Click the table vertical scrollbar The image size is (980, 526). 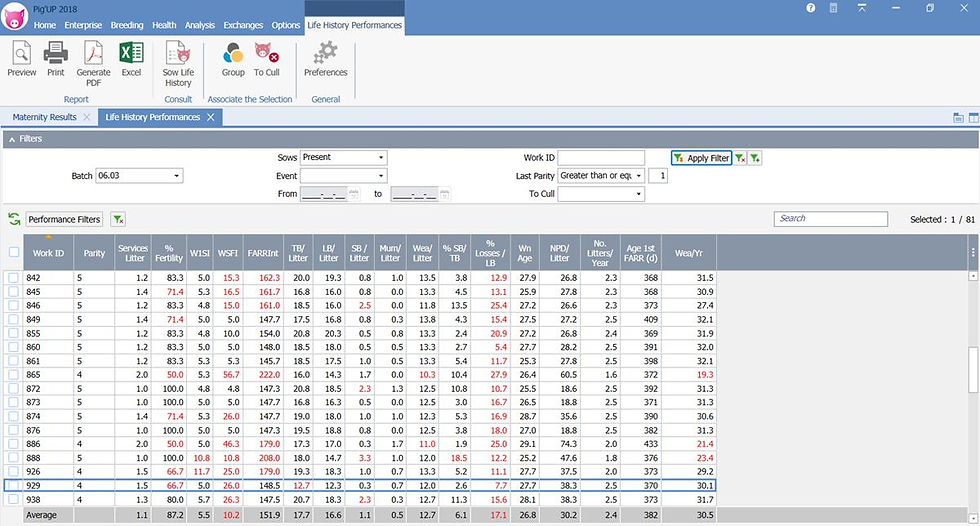[972, 370]
